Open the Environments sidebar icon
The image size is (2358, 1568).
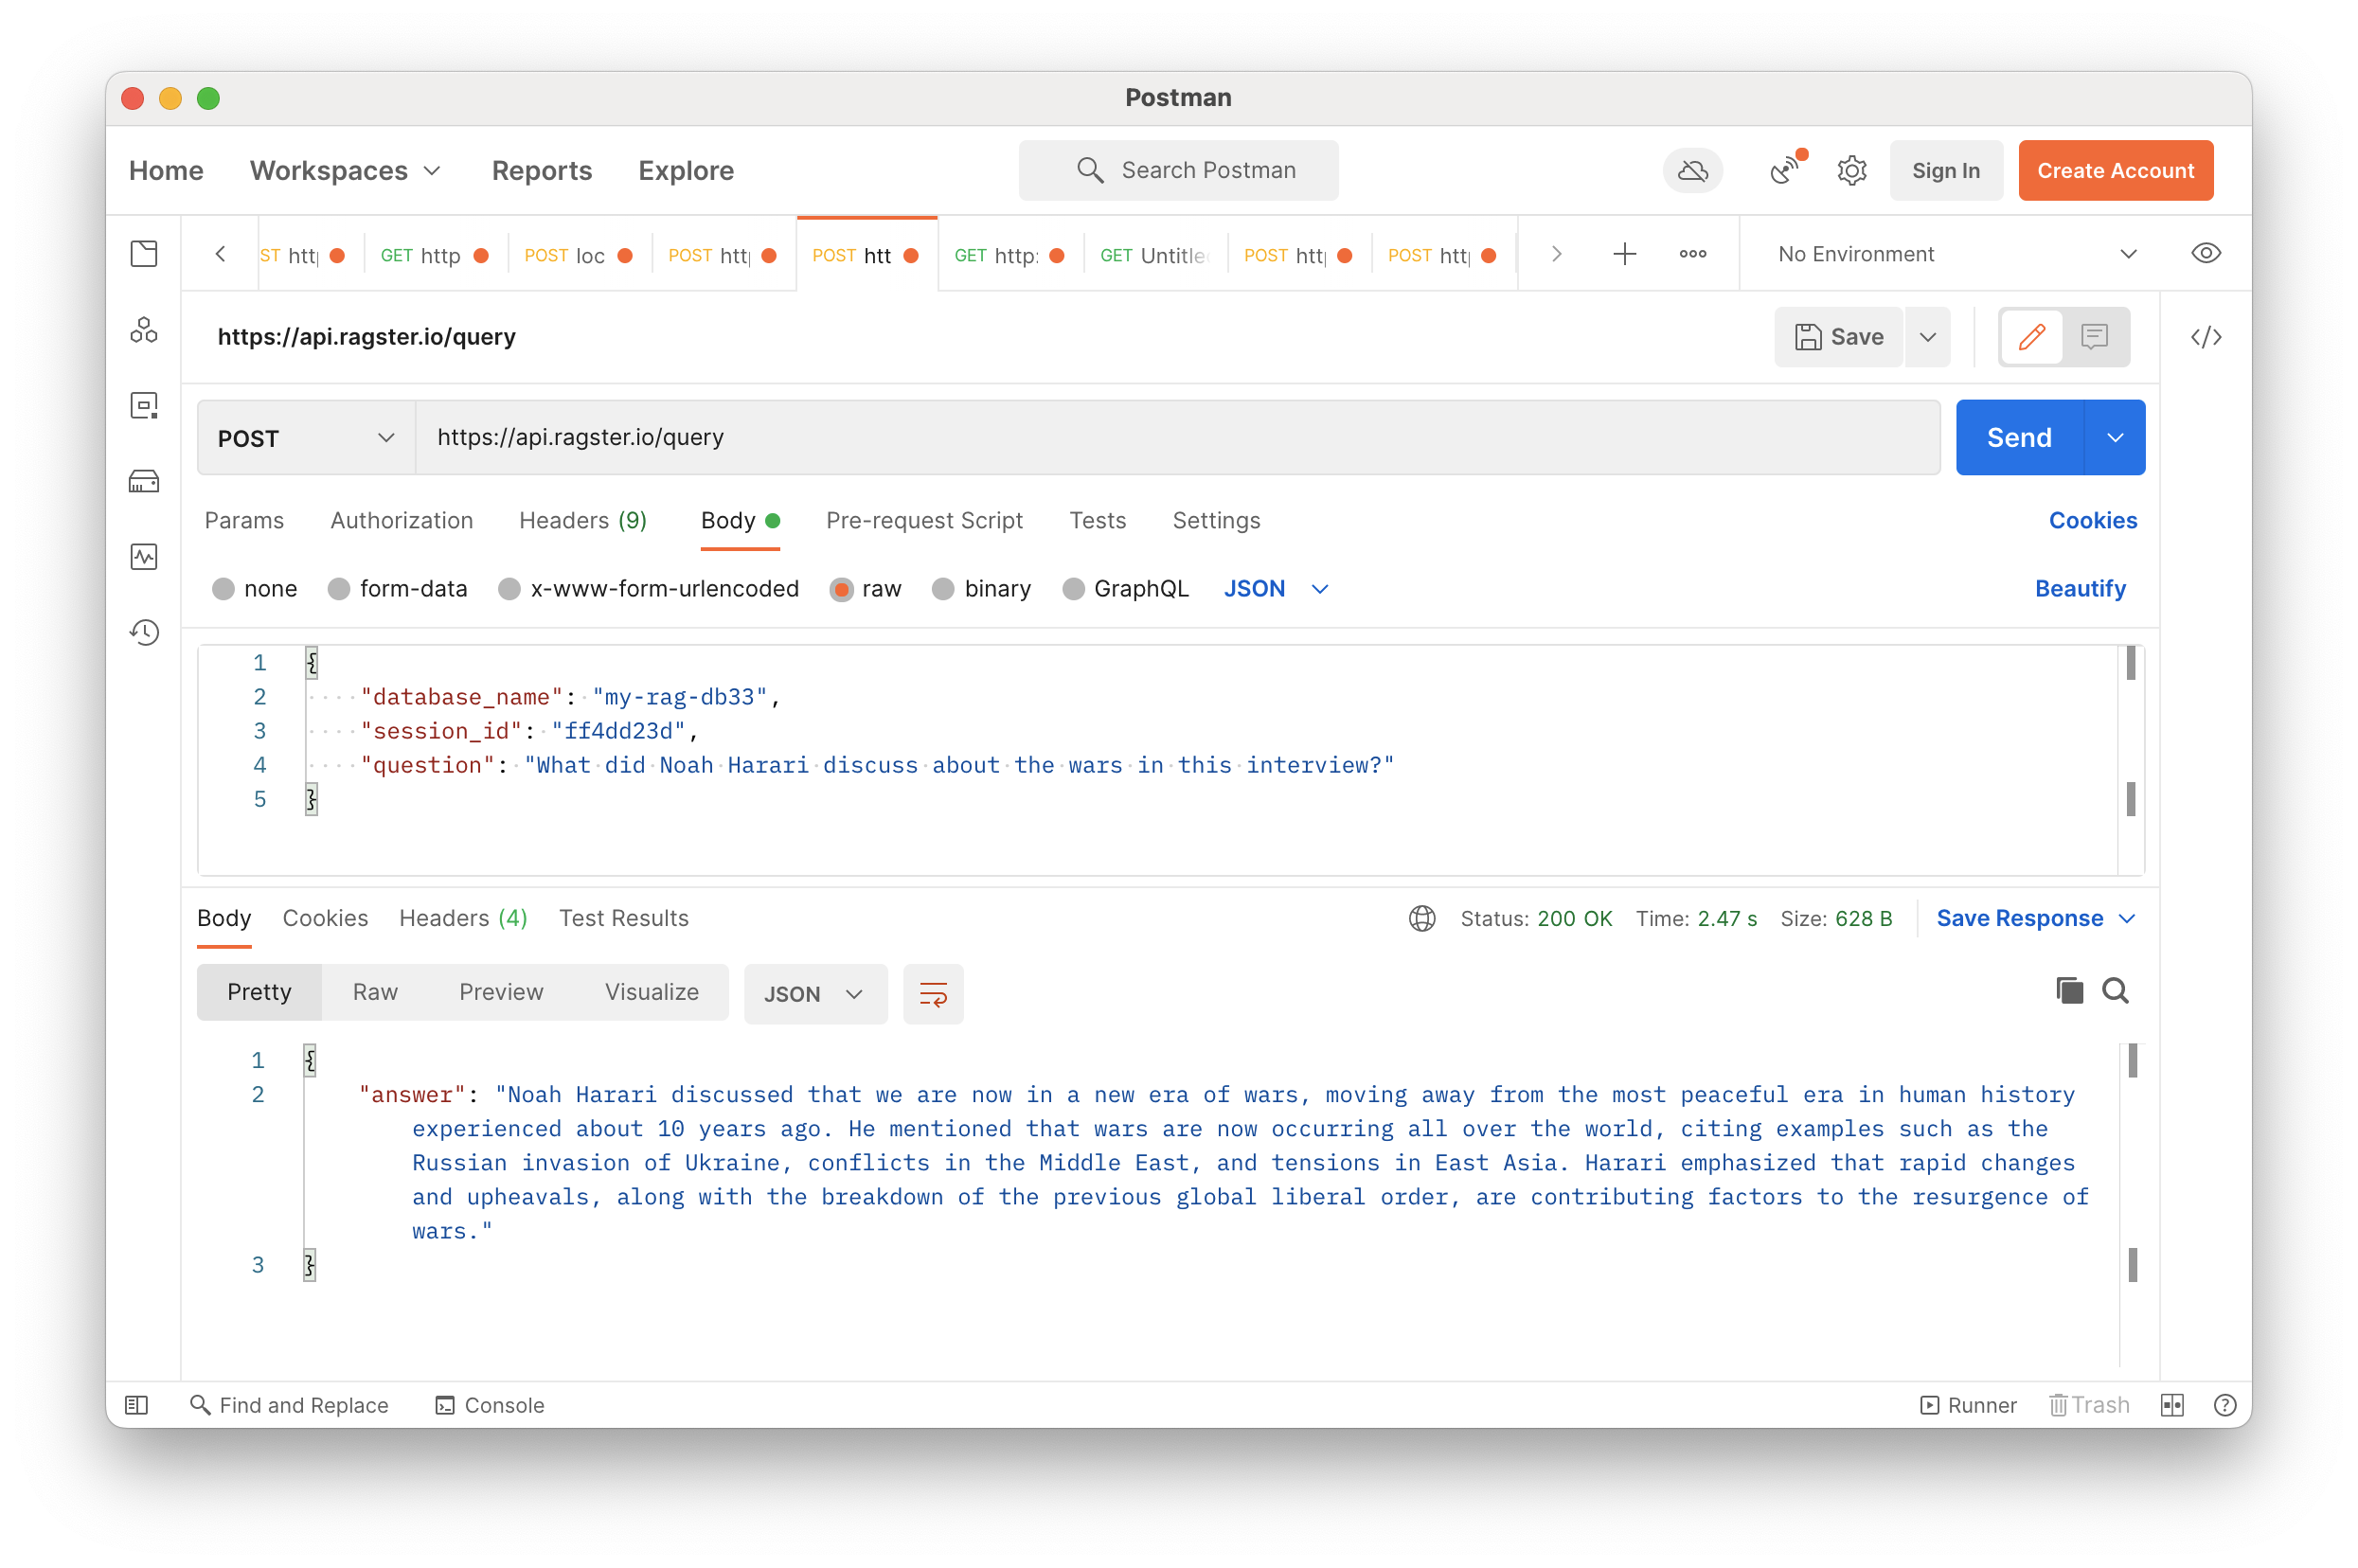point(144,406)
